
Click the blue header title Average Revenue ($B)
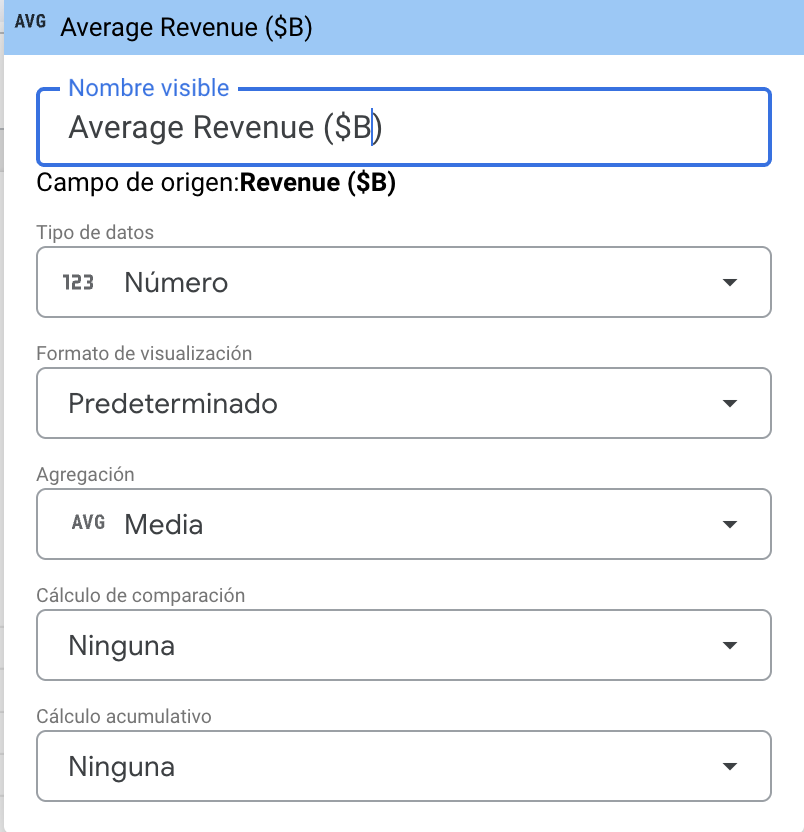point(186,28)
